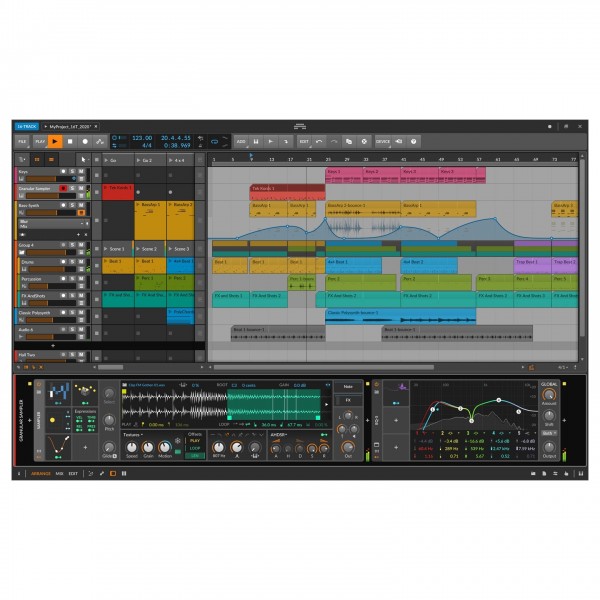The height and width of the screenshot is (600, 600).
Task: Click the add instrument track icon beside ADD
Action: [256, 142]
